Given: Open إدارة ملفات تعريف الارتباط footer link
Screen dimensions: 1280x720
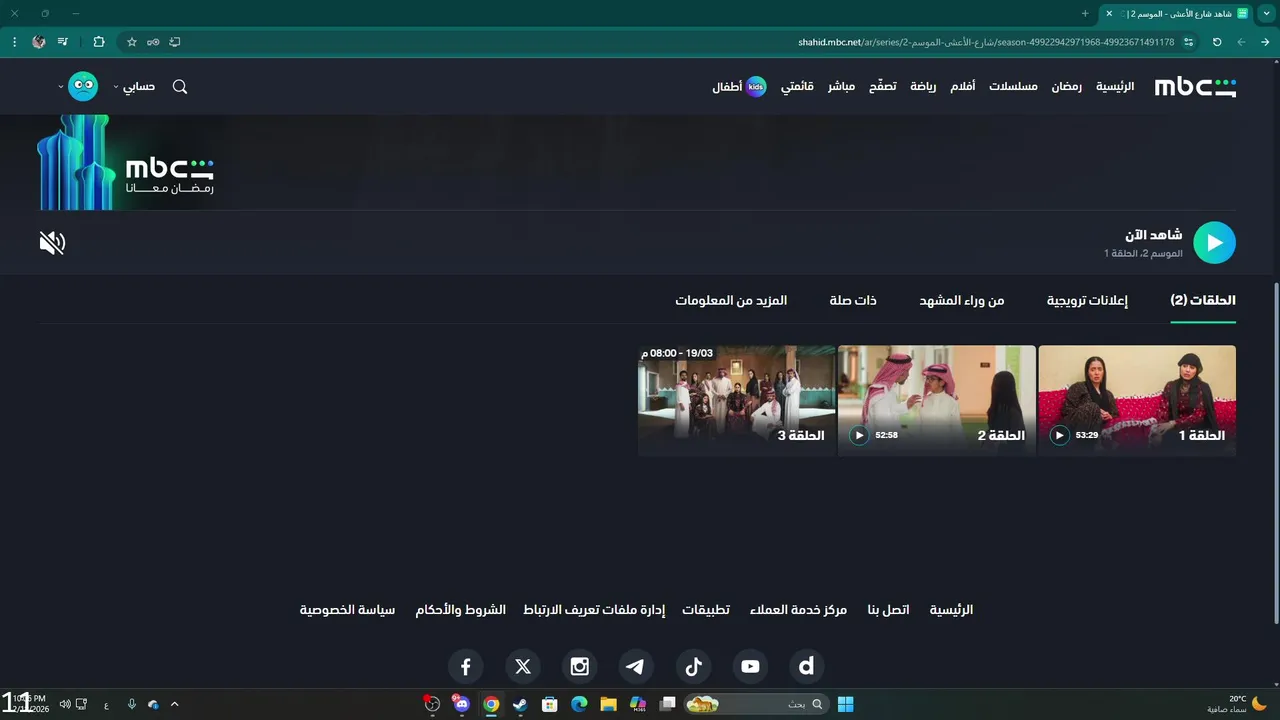Looking at the screenshot, I should click(594, 610).
